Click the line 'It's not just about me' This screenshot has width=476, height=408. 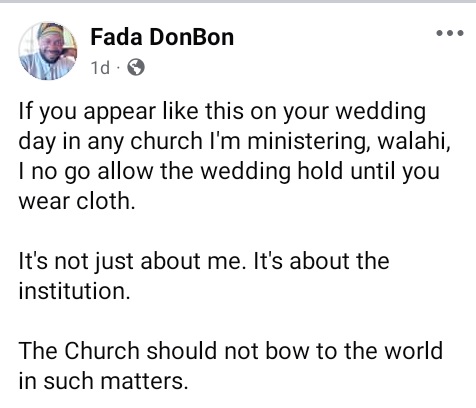(x=204, y=261)
